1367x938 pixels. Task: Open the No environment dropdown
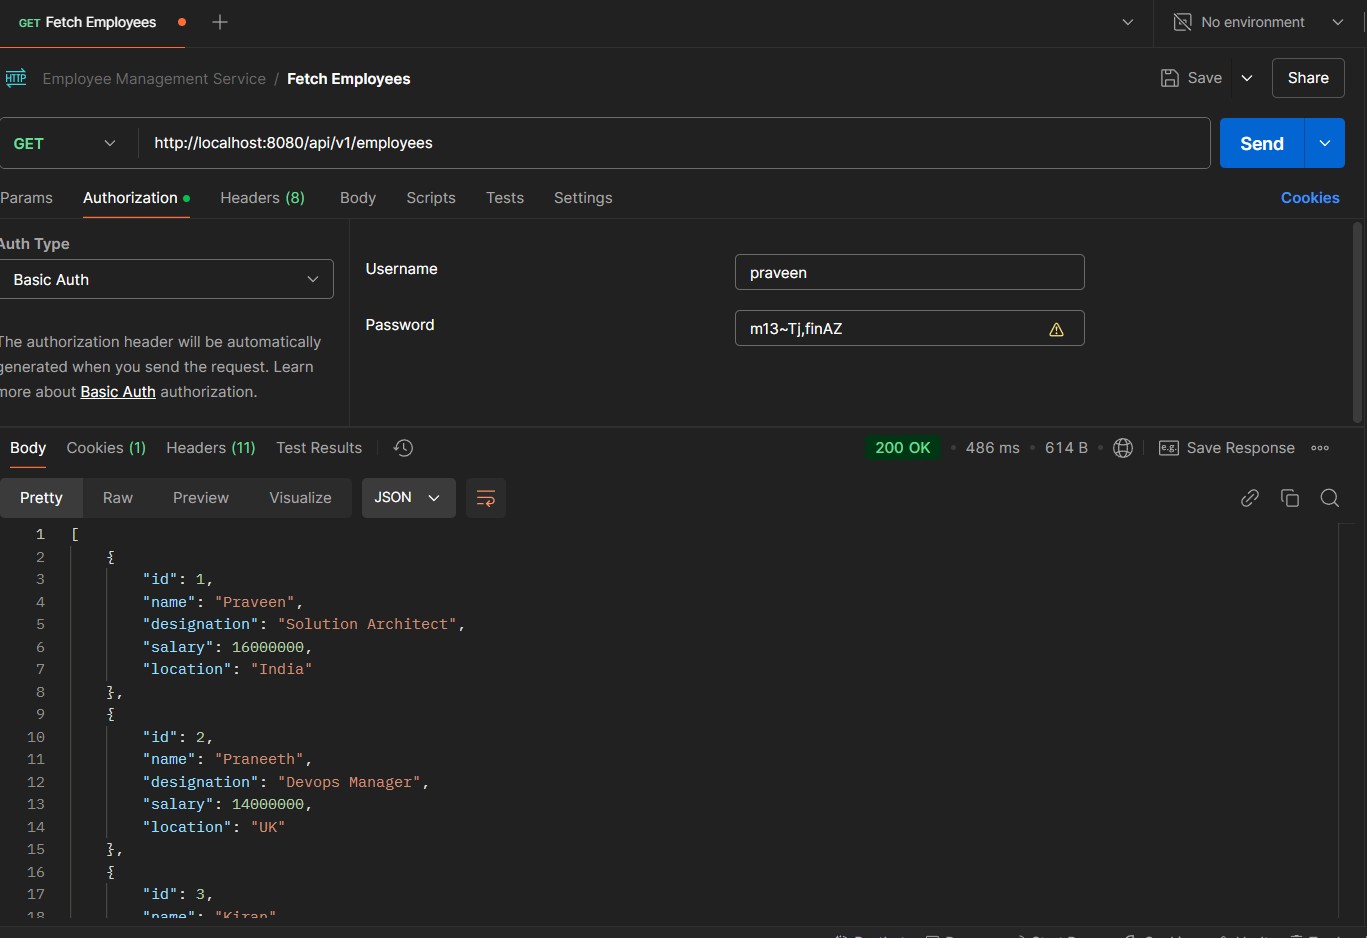1338,22
